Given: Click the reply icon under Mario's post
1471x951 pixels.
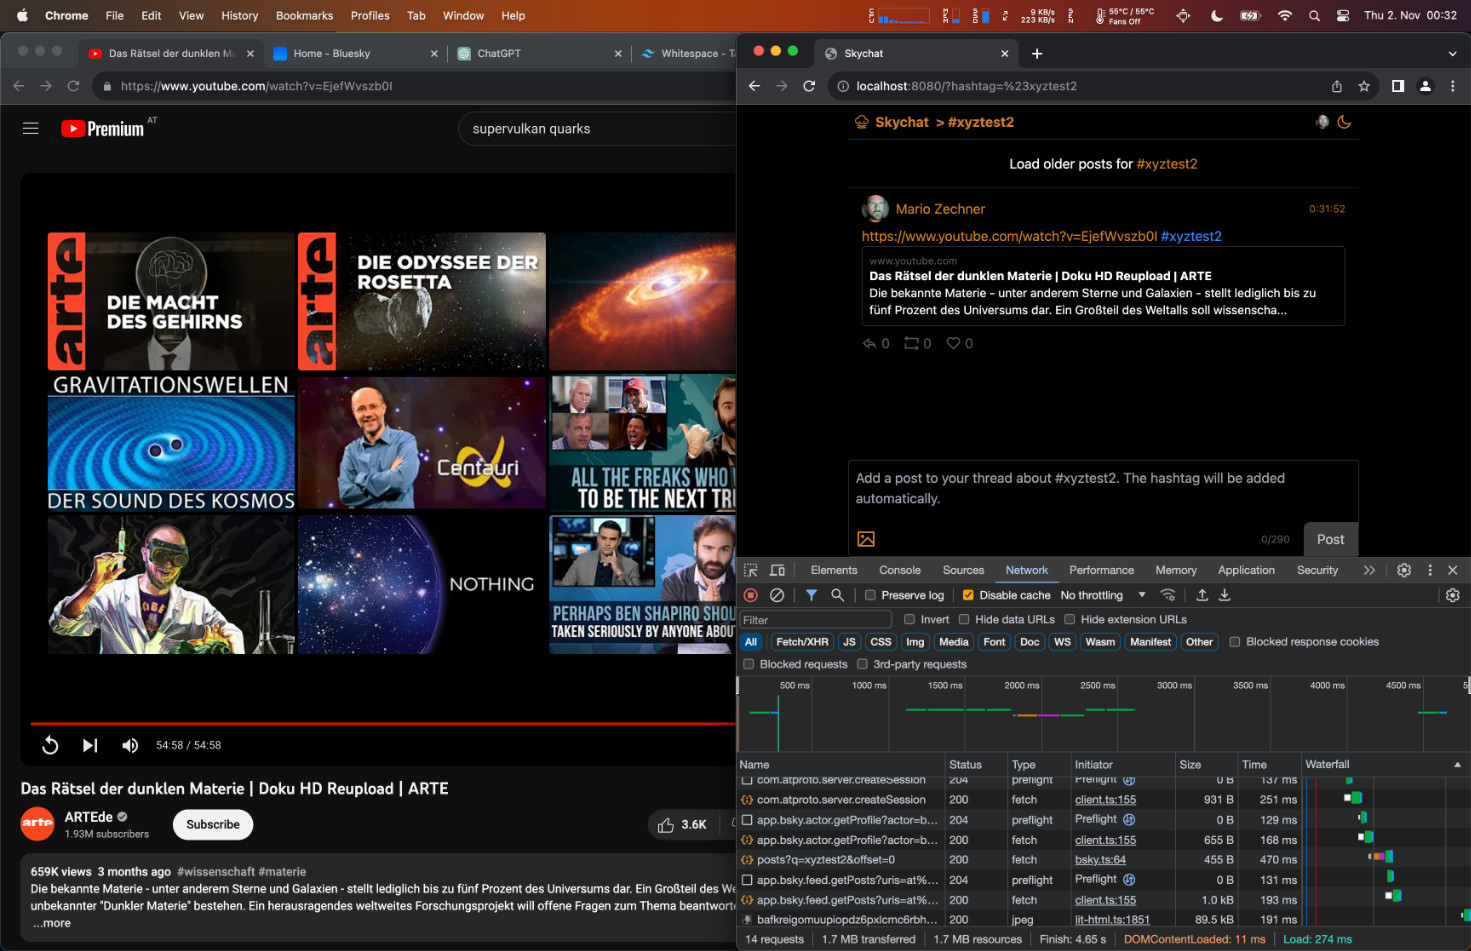Looking at the screenshot, I should [x=869, y=343].
